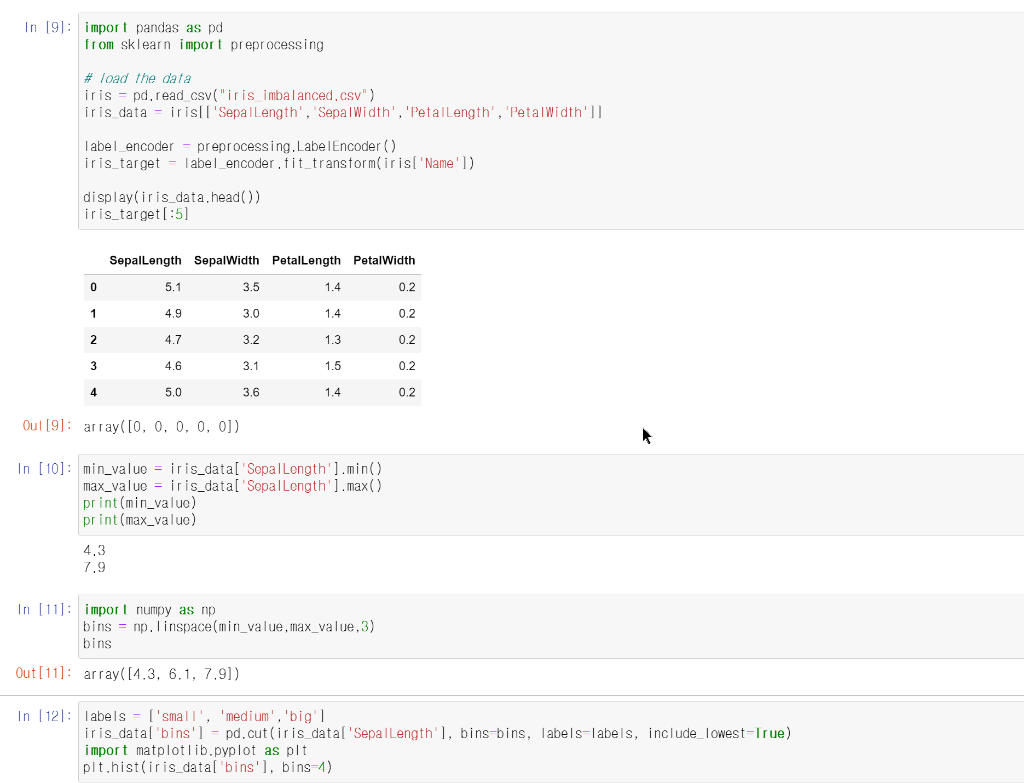The width and height of the screenshot is (1024, 783).
Task: Click the plt.hist line in cell 12
Action: click(x=208, y=767)
